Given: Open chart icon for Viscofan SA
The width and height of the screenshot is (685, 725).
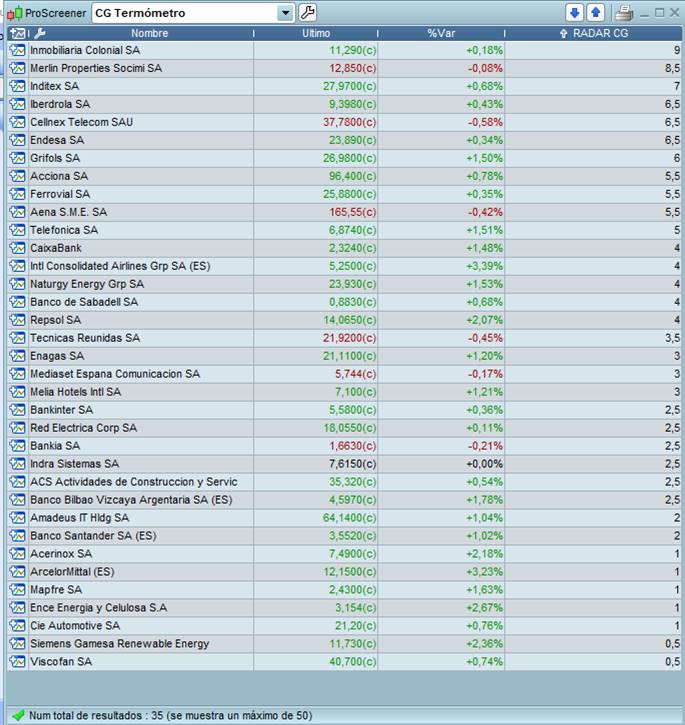Looking at the screenshot, I should pyautogui.click(x=18, y=662).
